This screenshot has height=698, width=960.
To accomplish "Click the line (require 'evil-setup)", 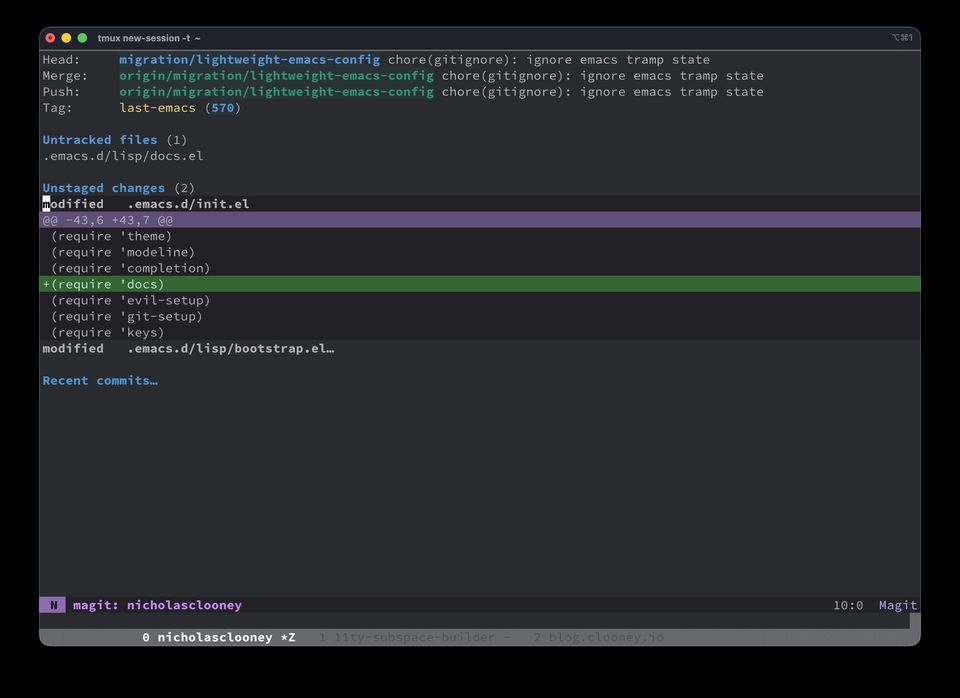I will click(130, 300).
